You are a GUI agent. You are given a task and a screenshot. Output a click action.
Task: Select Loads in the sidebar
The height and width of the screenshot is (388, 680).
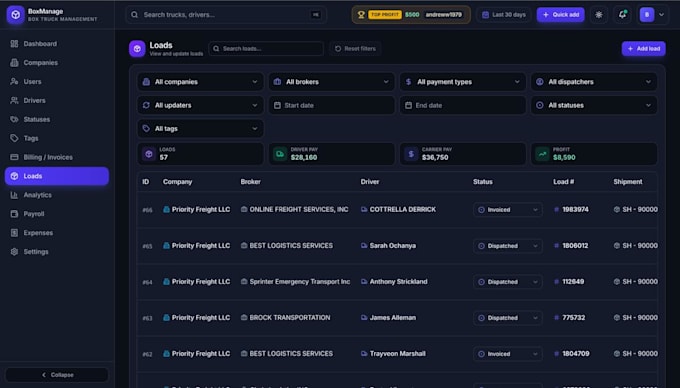(57, 176)
